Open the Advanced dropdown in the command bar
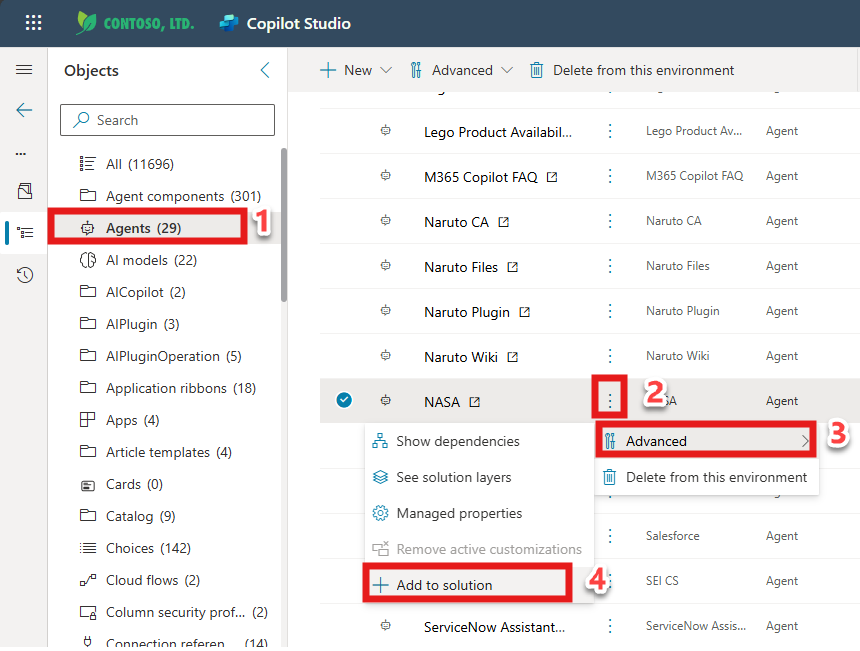Image resolution: width=860 pixels, height=651 pixels. coord(461,70)
